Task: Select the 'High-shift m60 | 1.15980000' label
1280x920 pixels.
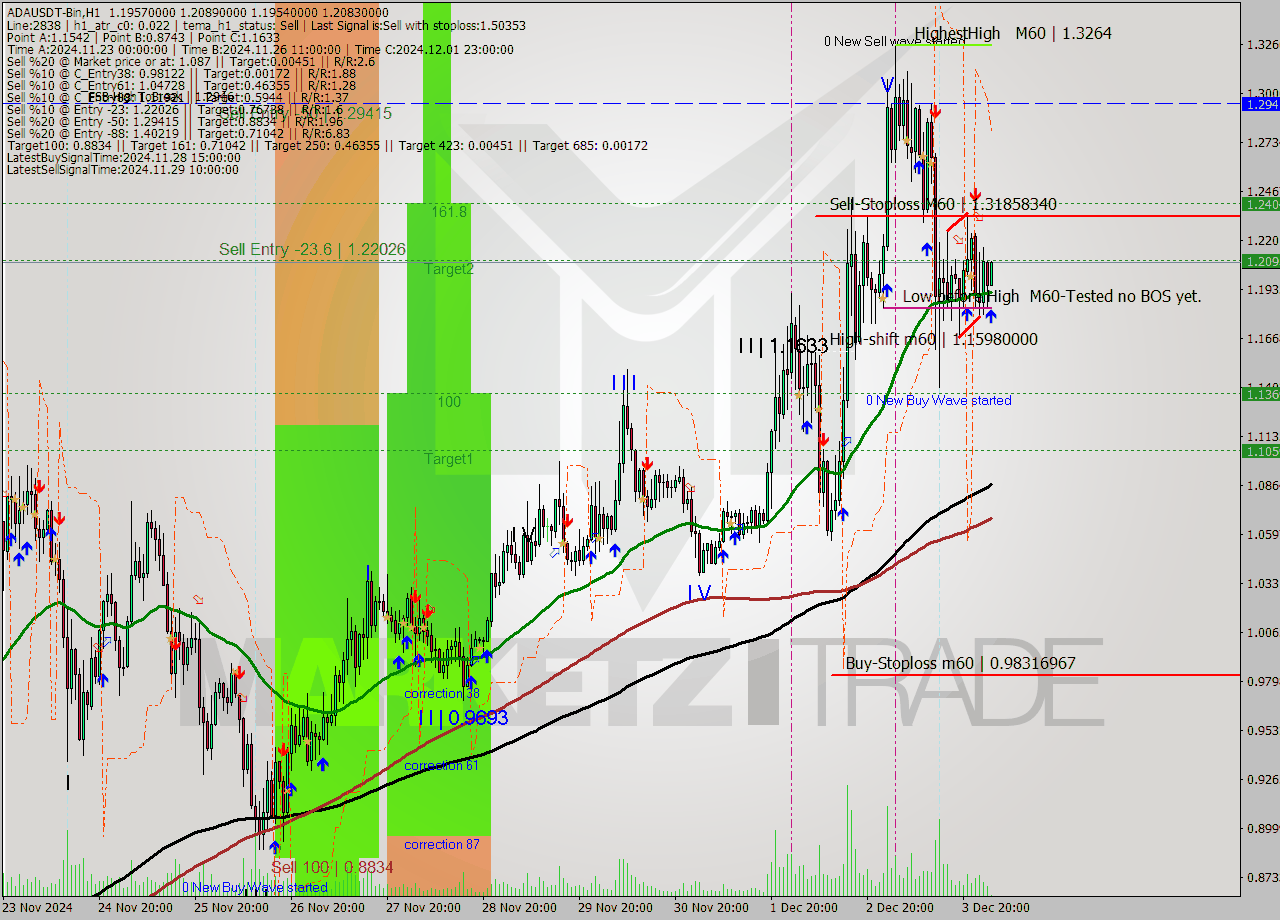Action: (x=933, y=339)
